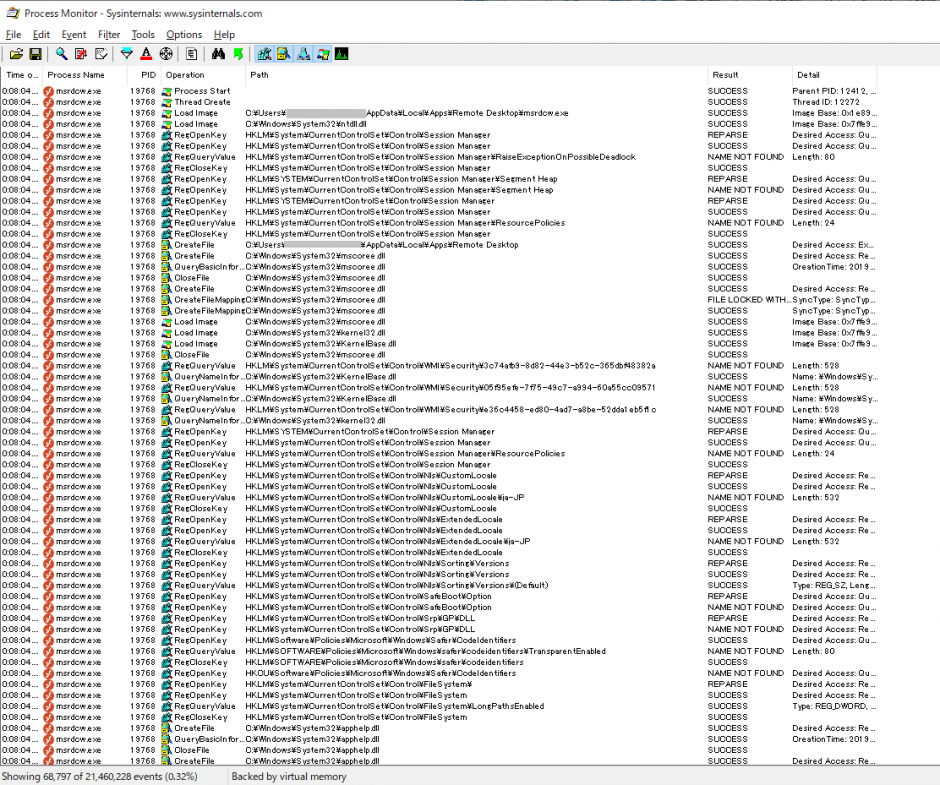
Task: Open the Options menu
Action: (x=184, y=35)
